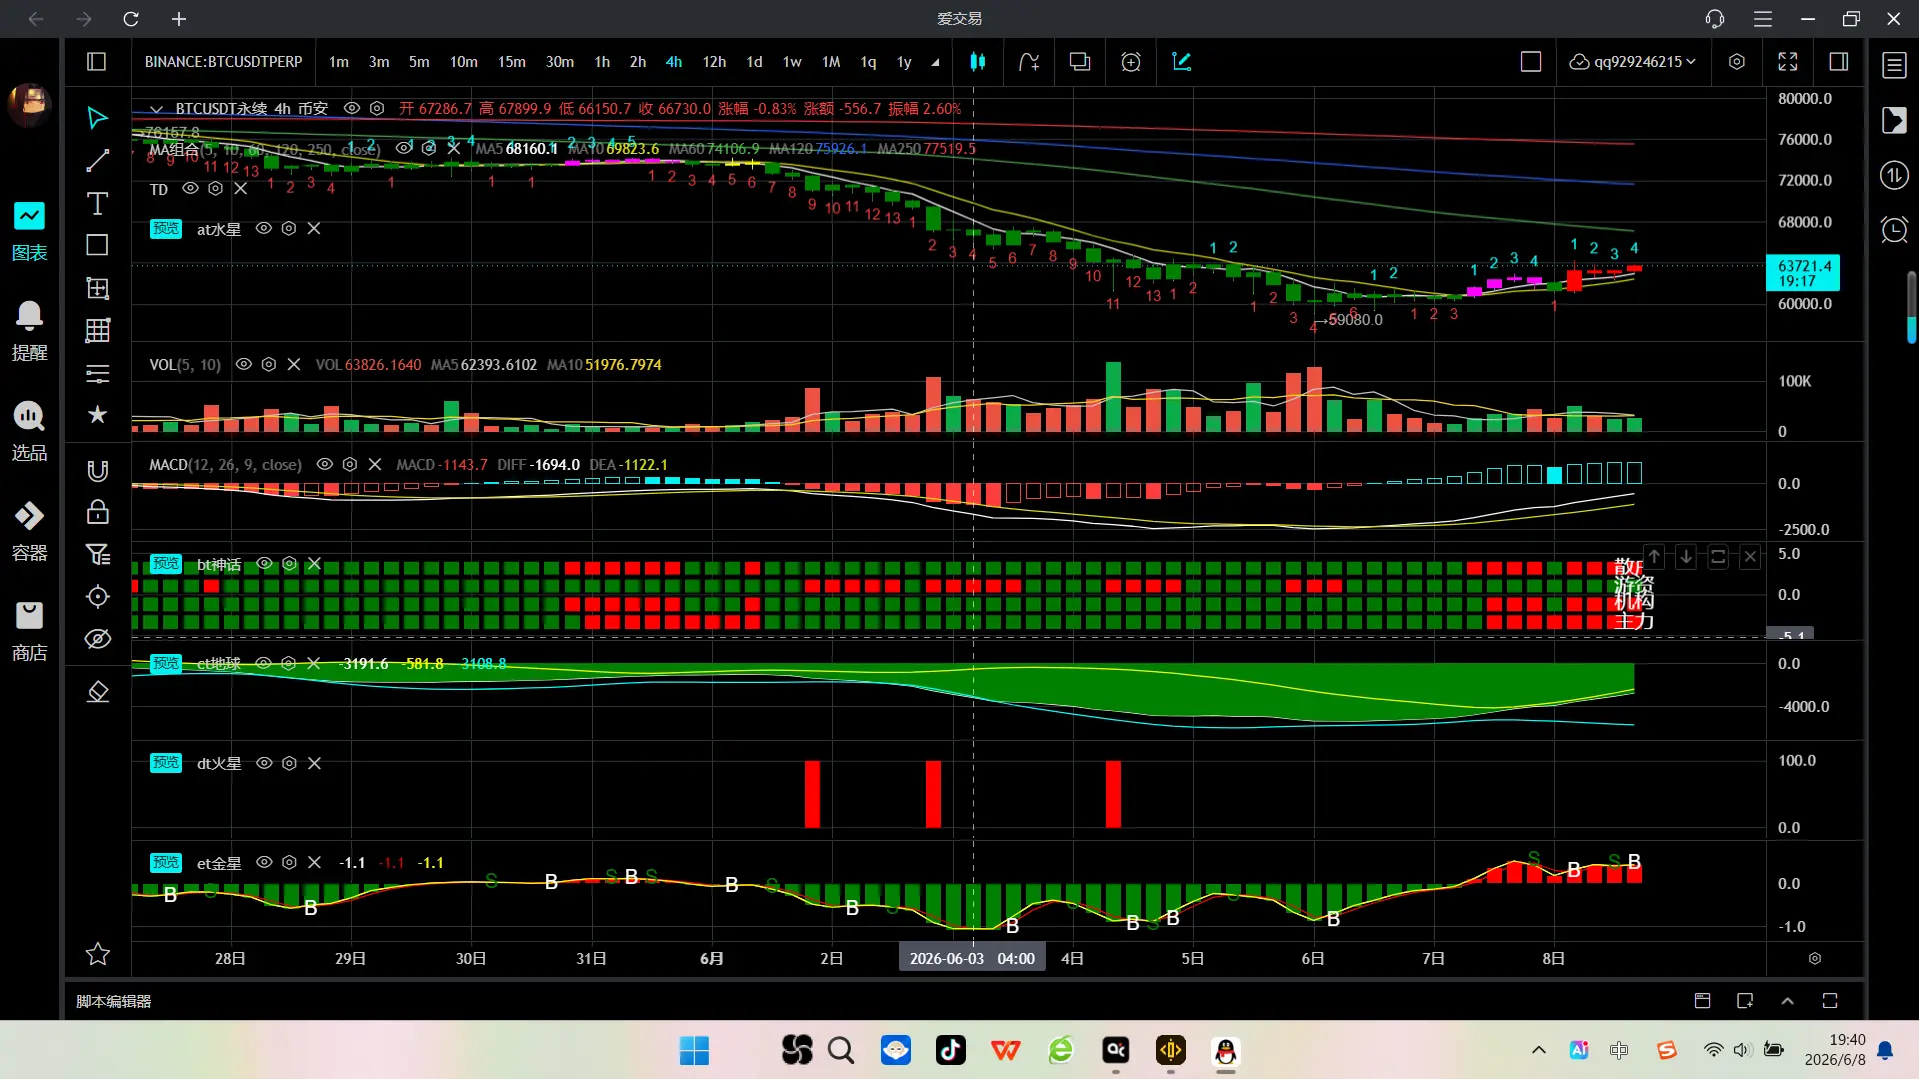Toggle the left sidebar panel icon
This screenshot has height=1079, width=1919.
pyautogui.click(x=97, y=62)
